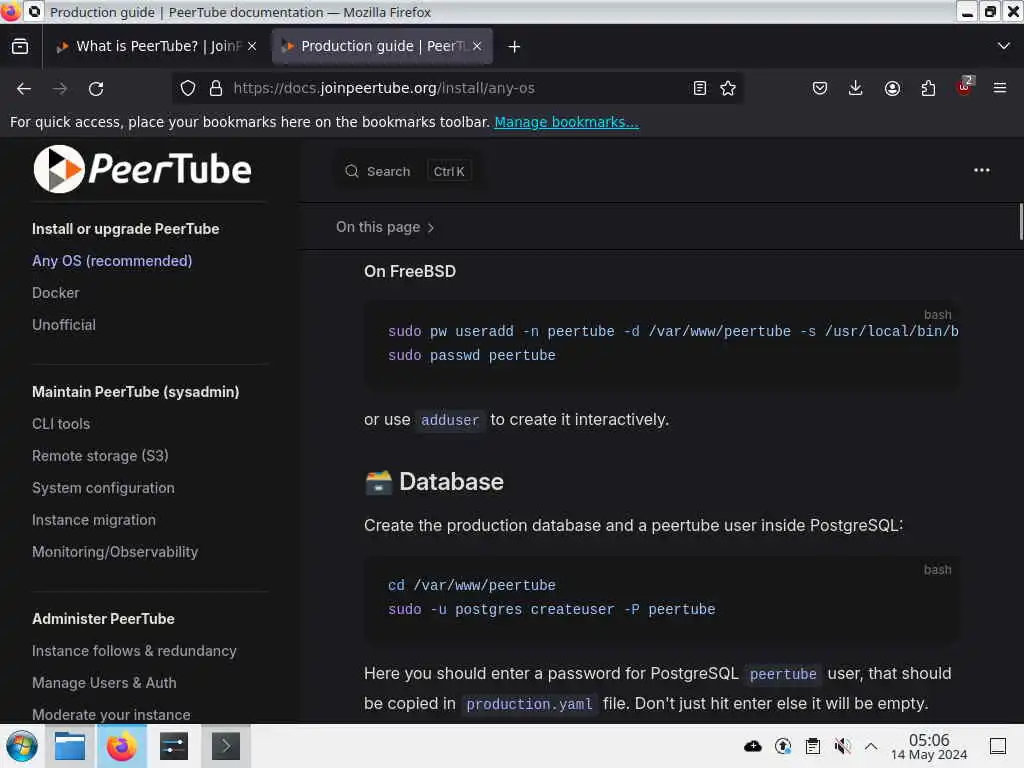
Task: Reload the page with the refresh icon
Action: (x=96, y=88)
